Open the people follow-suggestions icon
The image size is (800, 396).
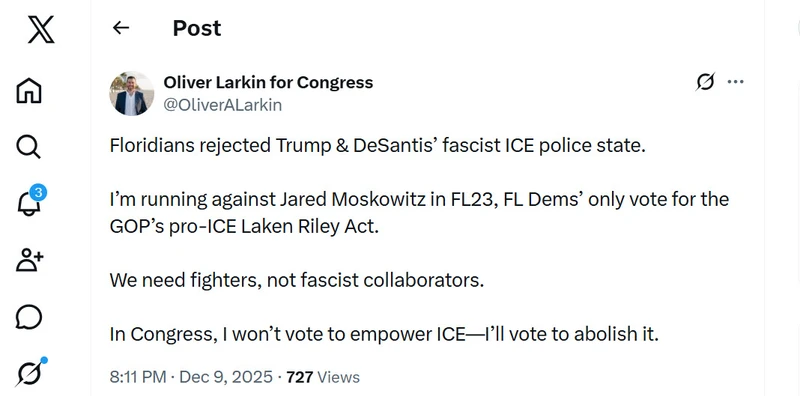pyautogui.click(x=30, y=260)
